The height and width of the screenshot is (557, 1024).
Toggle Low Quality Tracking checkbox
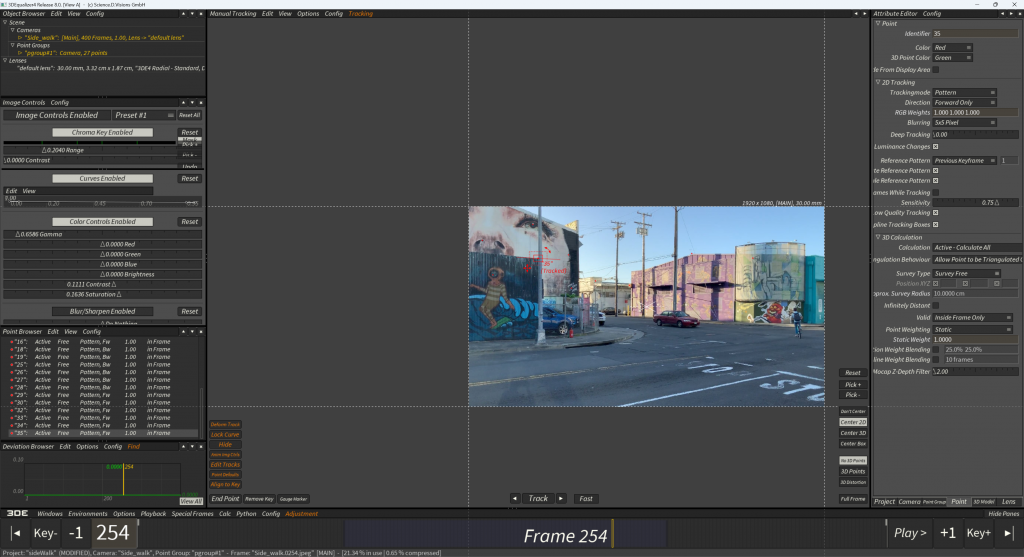click(936, 213)
